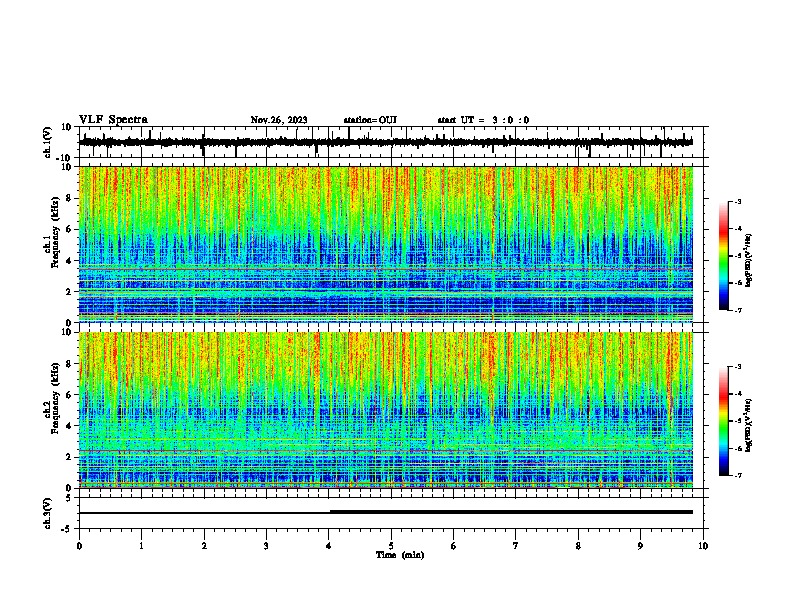Click time axis tick label "3"
792x612 pixels.
pyautogui.click(x=266, y=546)
